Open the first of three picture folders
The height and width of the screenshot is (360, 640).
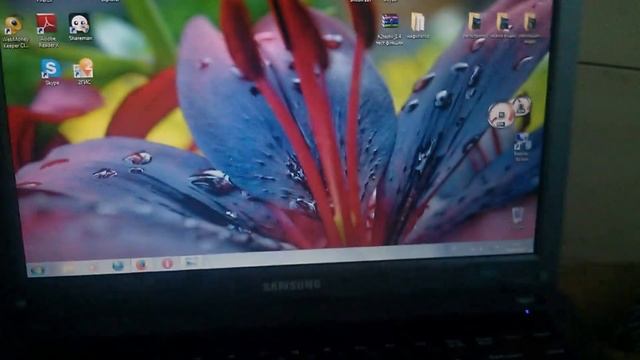[x=475, y=25]
